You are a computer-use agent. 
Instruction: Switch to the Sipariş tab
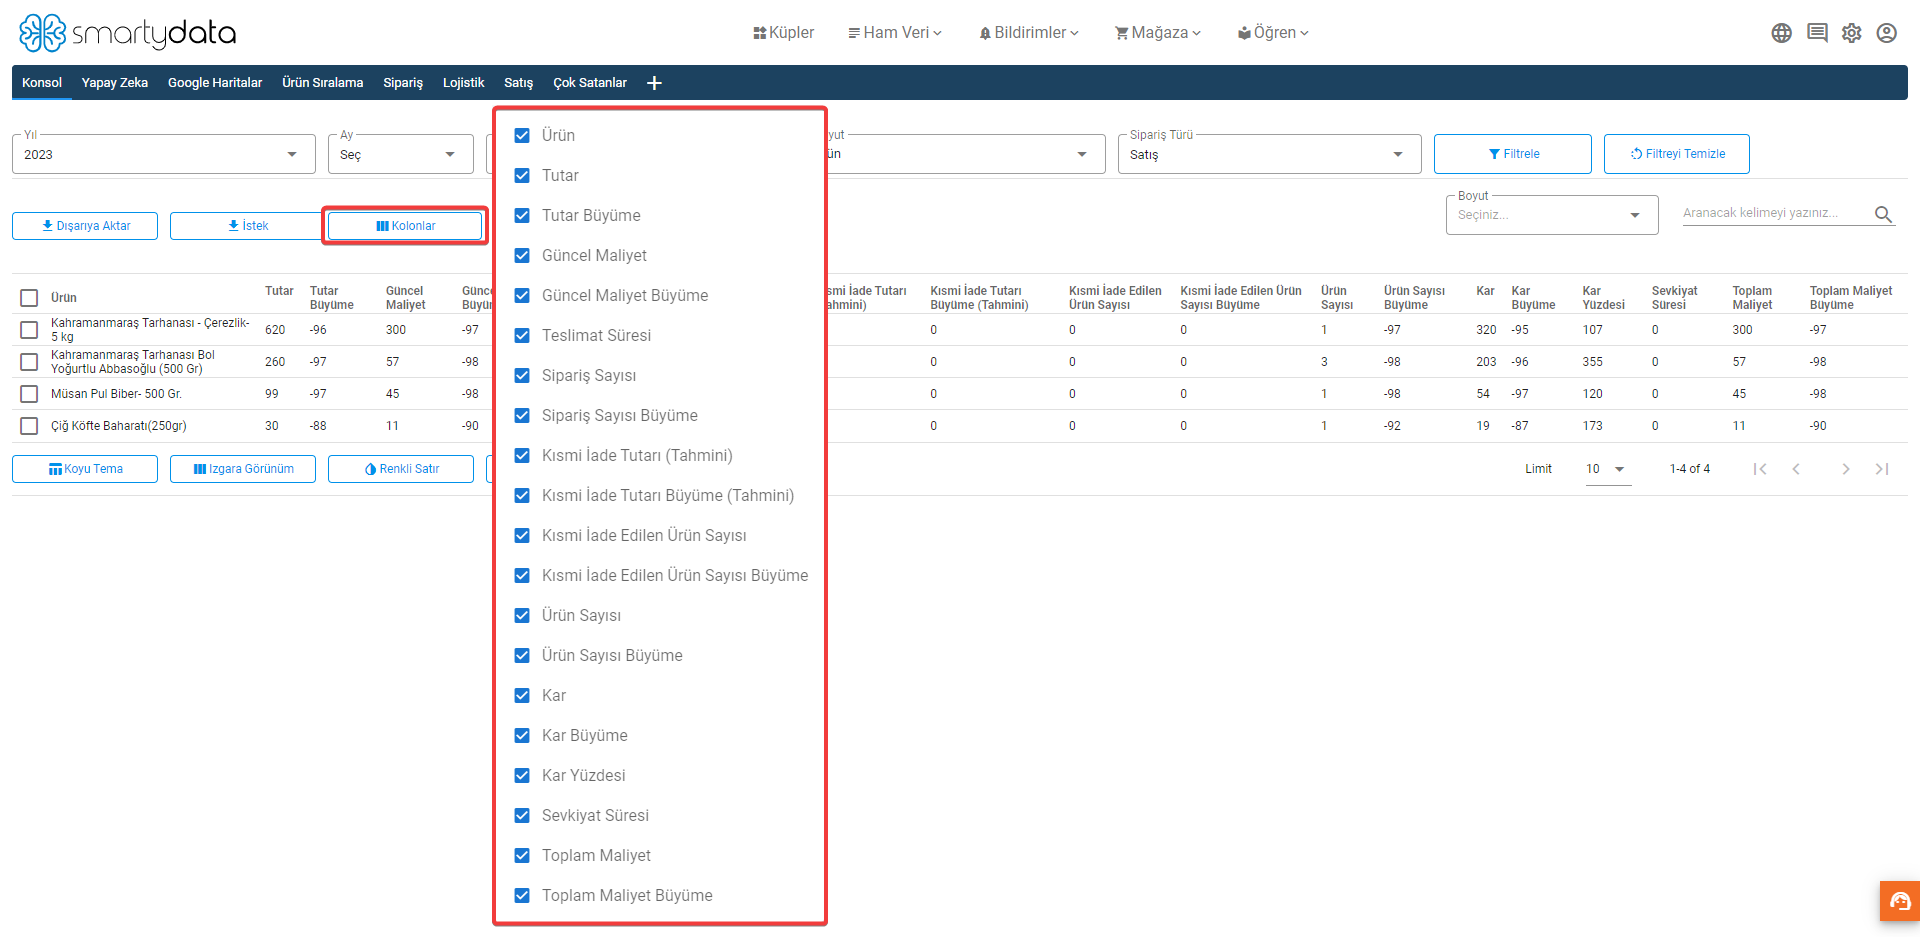[403, 83]
